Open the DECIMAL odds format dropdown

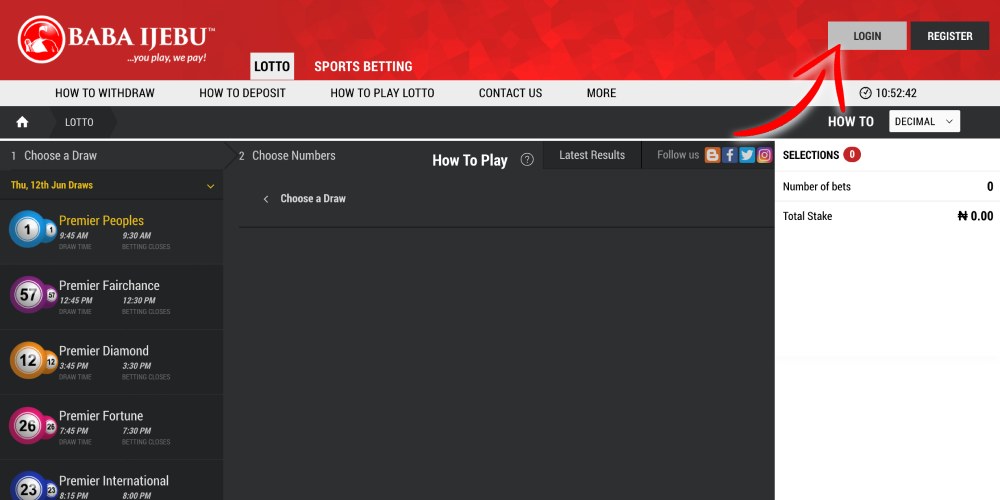924,121
